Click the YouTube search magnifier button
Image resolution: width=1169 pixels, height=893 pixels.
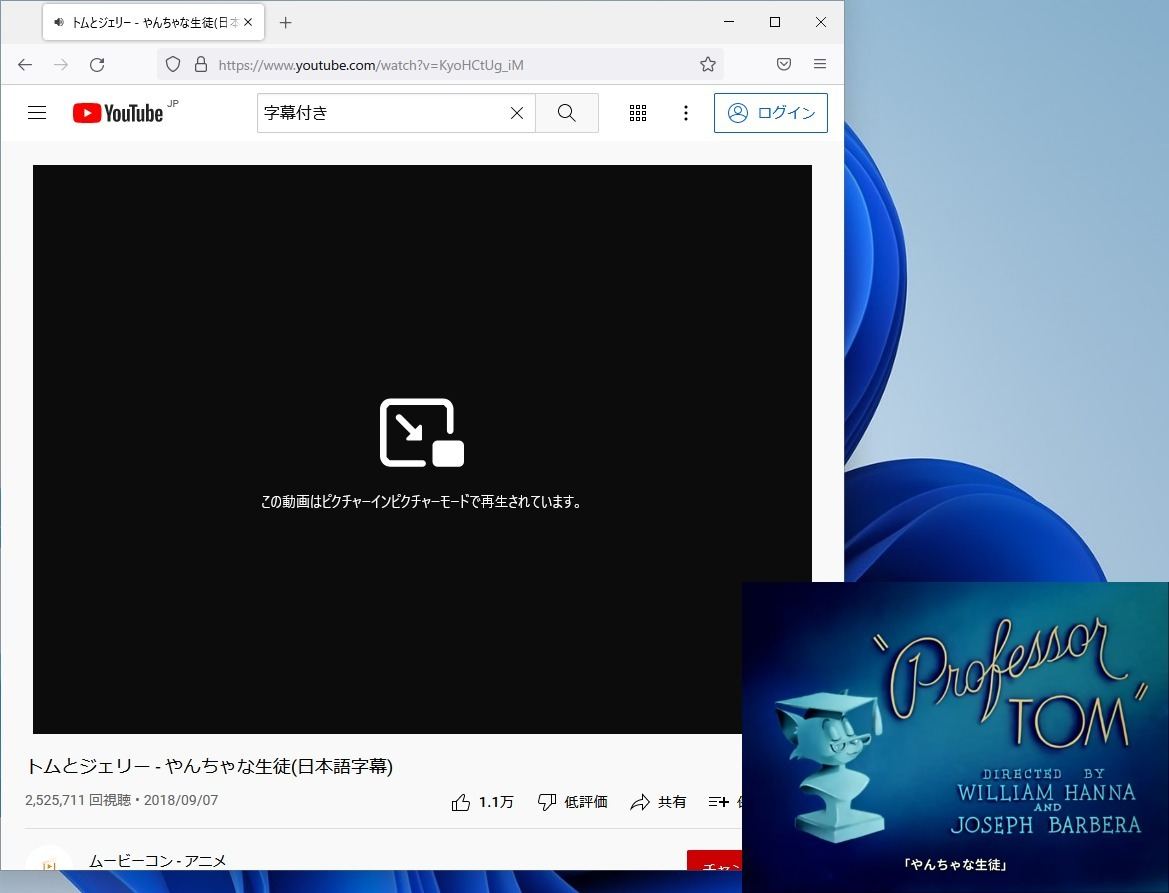click(567, 113)
